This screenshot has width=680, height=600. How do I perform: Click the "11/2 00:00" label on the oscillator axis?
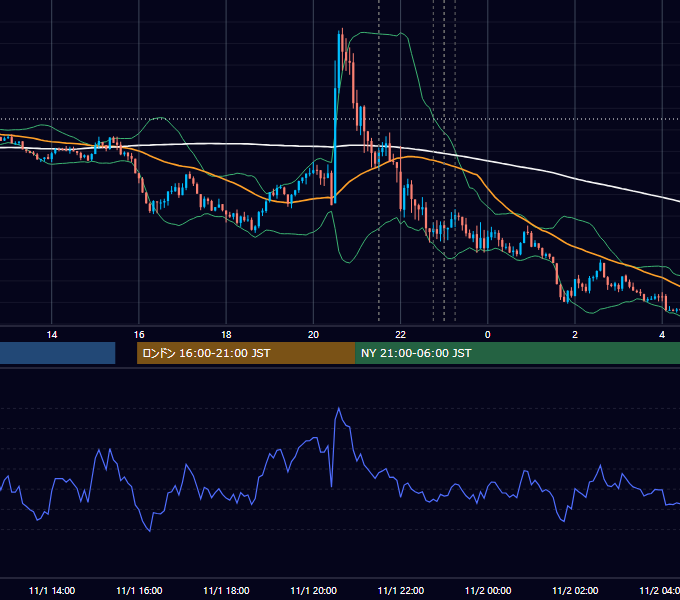pyautogui.click(x=488, y=590)
